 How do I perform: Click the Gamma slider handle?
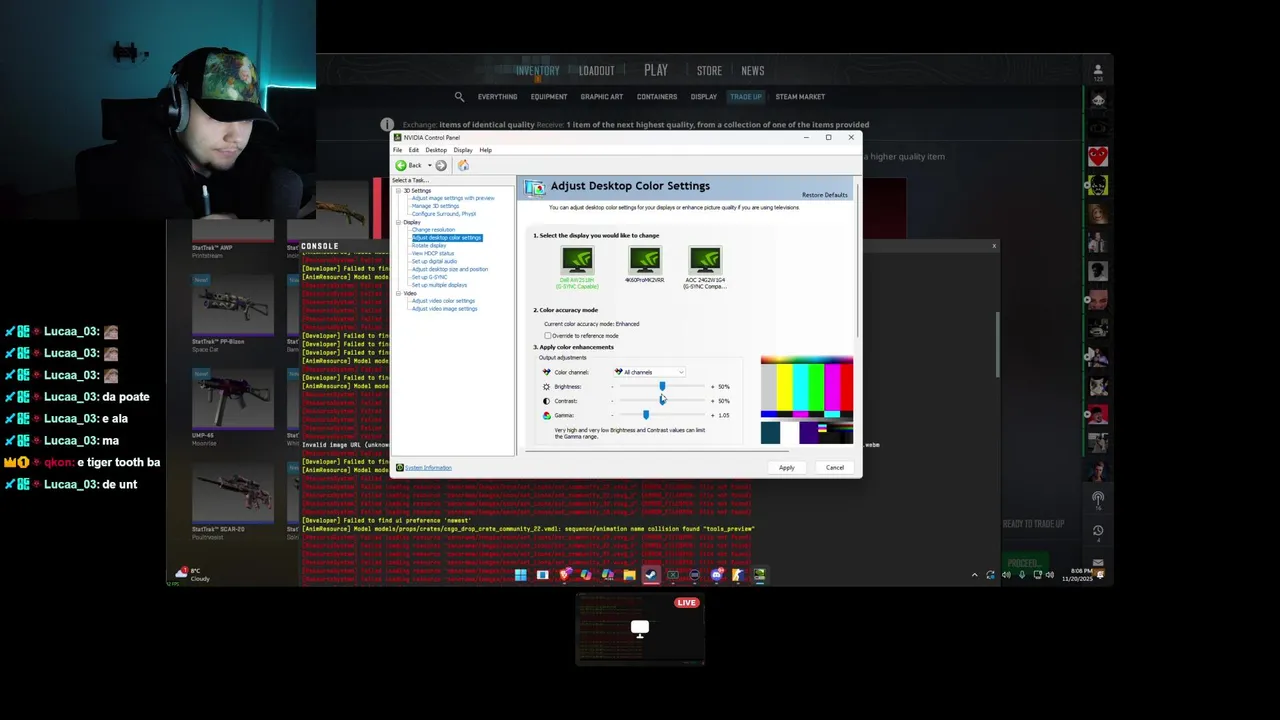646,414
